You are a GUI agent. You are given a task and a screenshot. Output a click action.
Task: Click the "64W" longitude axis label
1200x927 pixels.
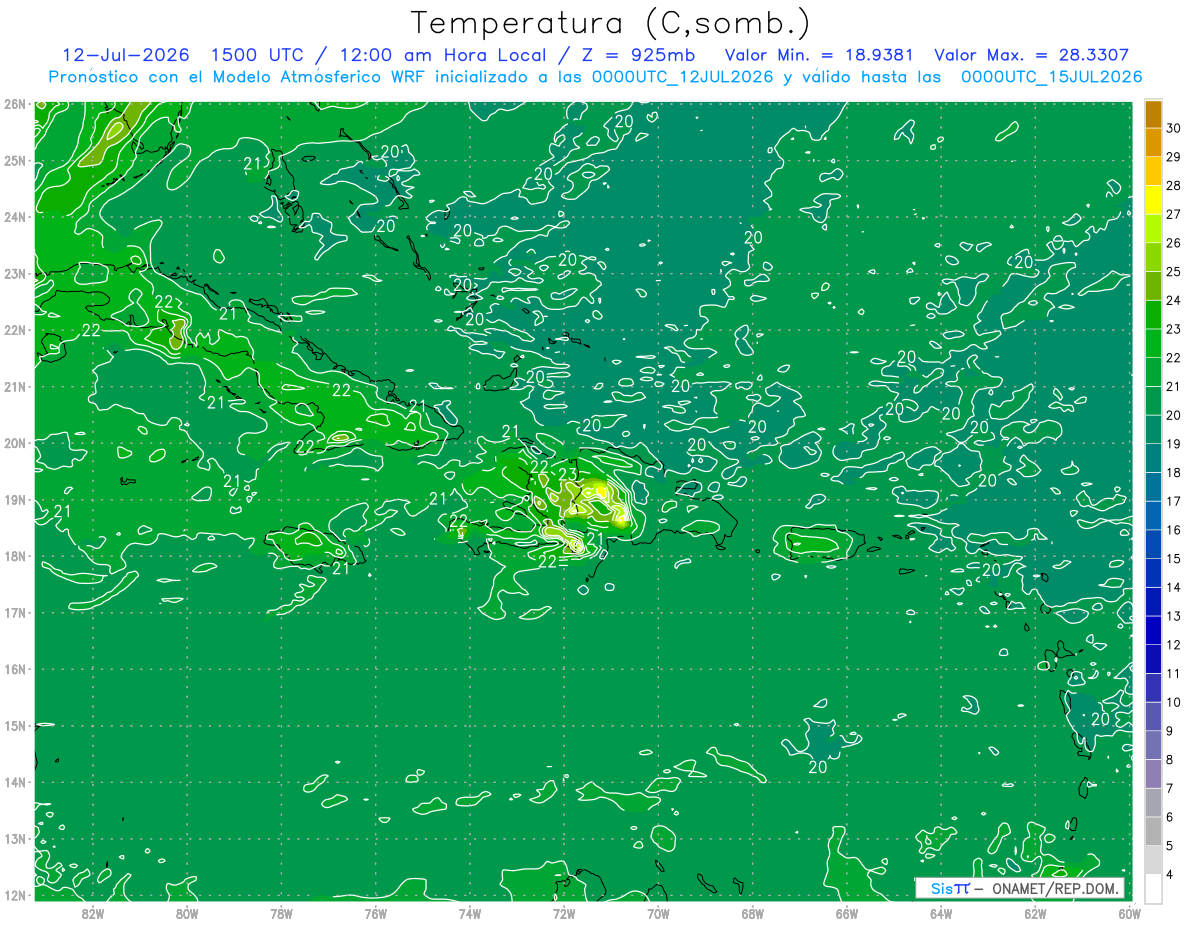[x=940, y=912]
